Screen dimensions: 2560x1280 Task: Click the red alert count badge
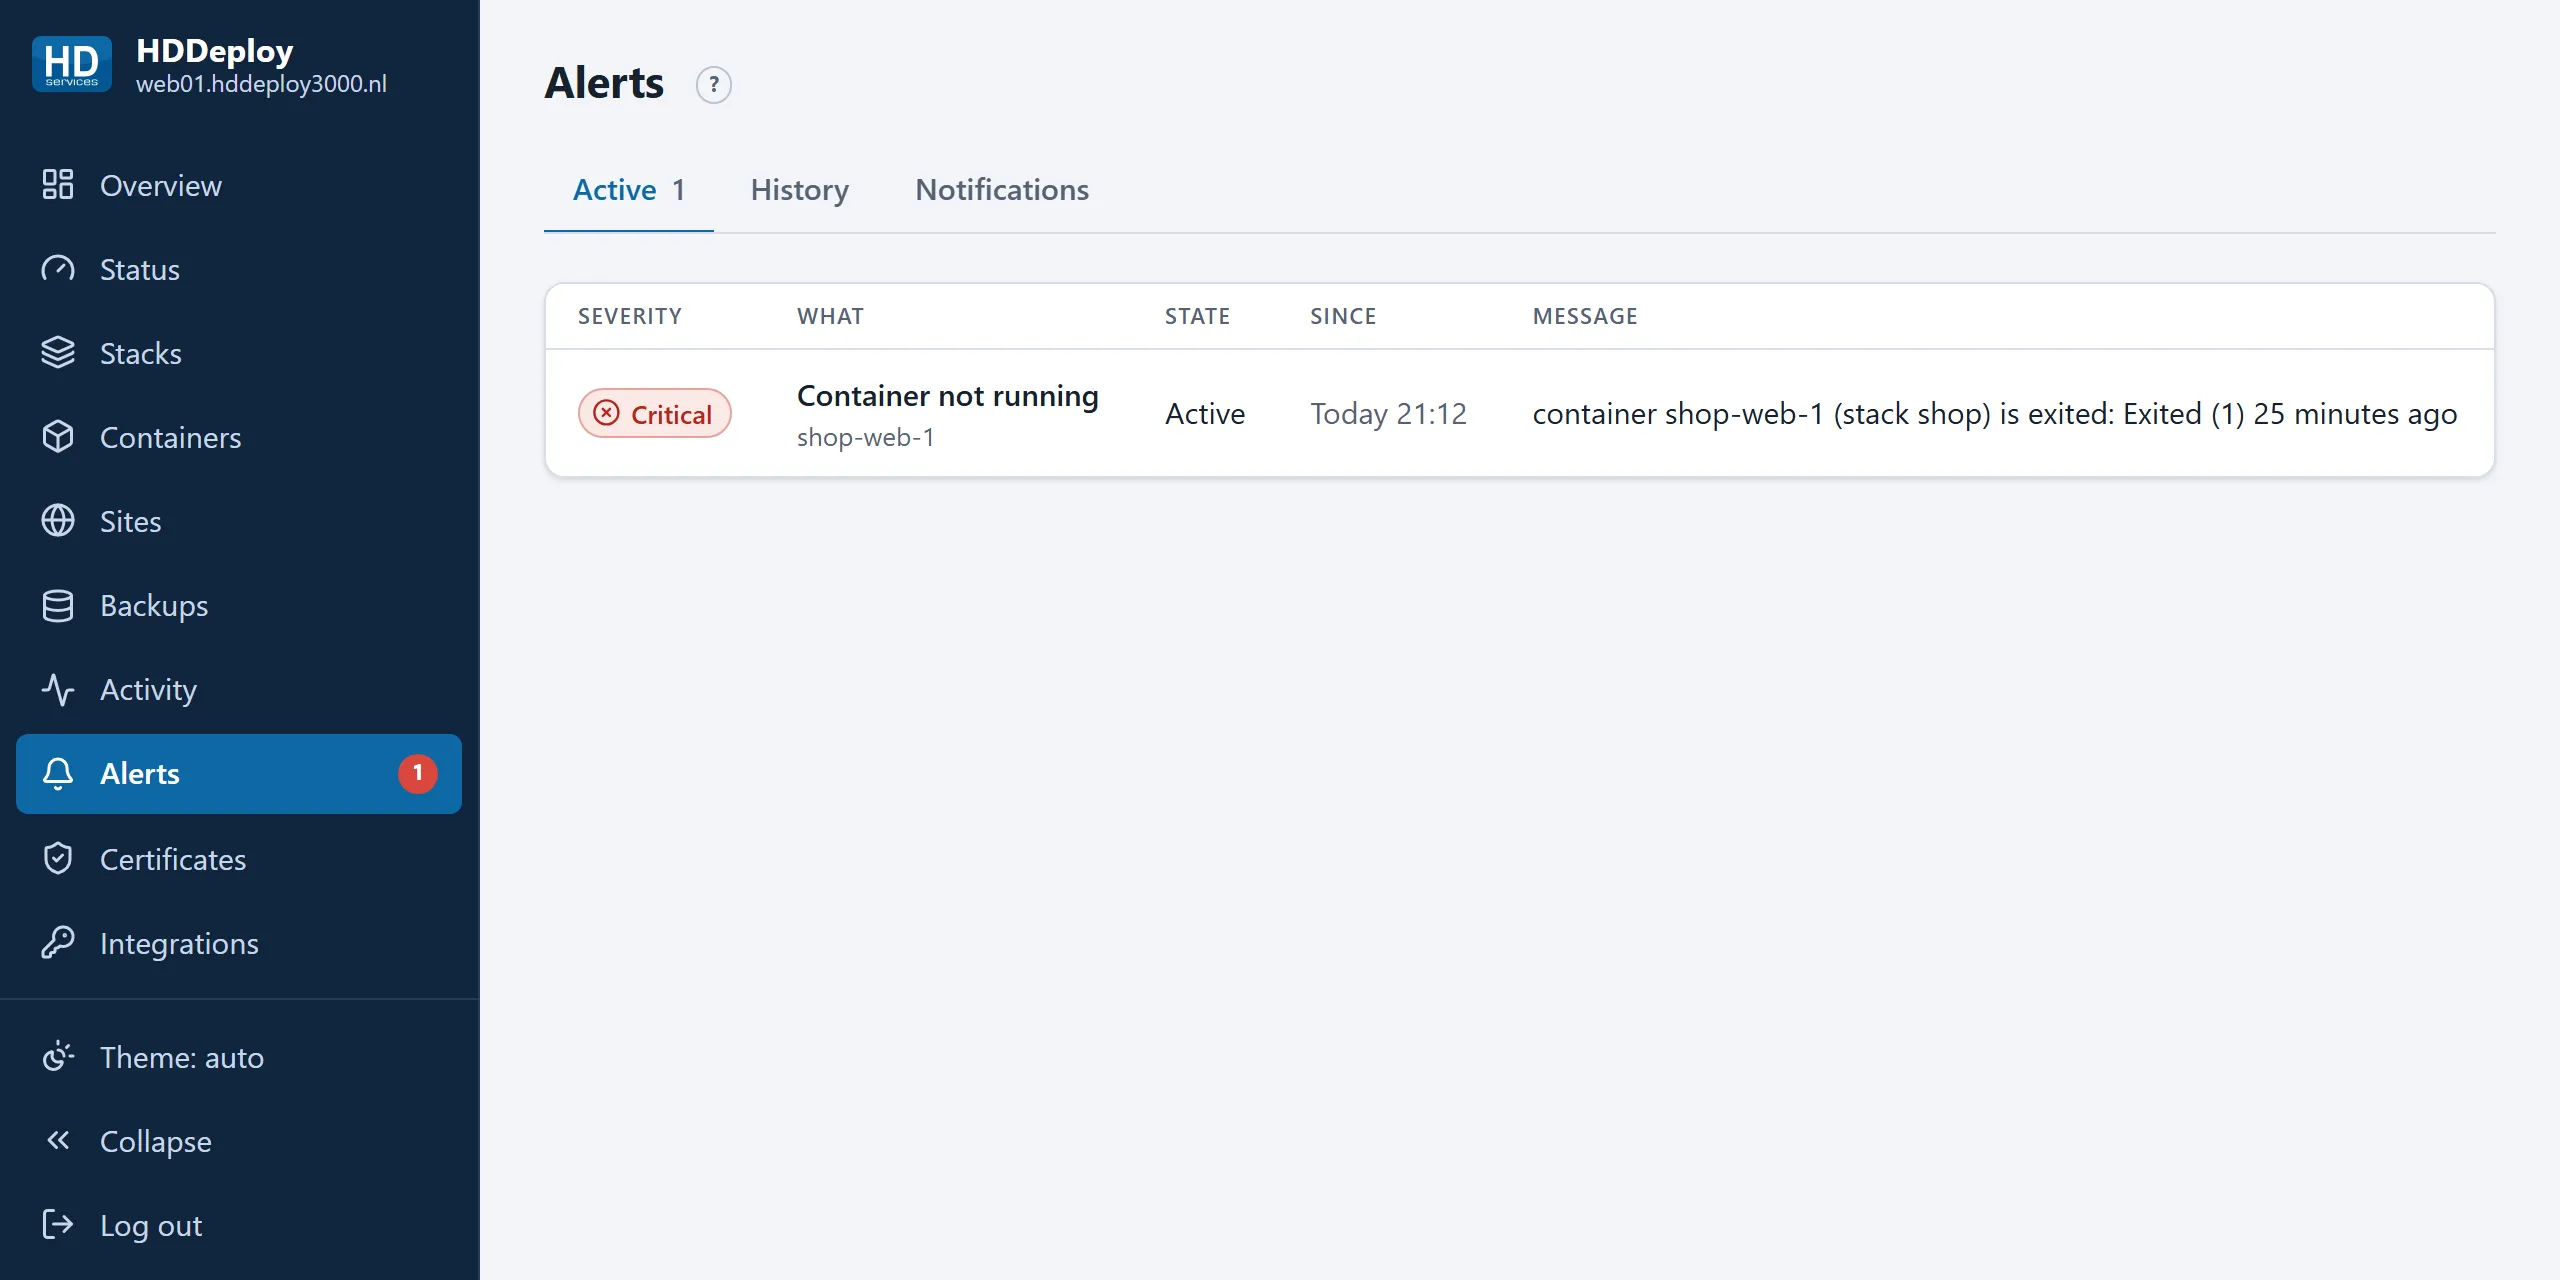click(x=418, y=773)
